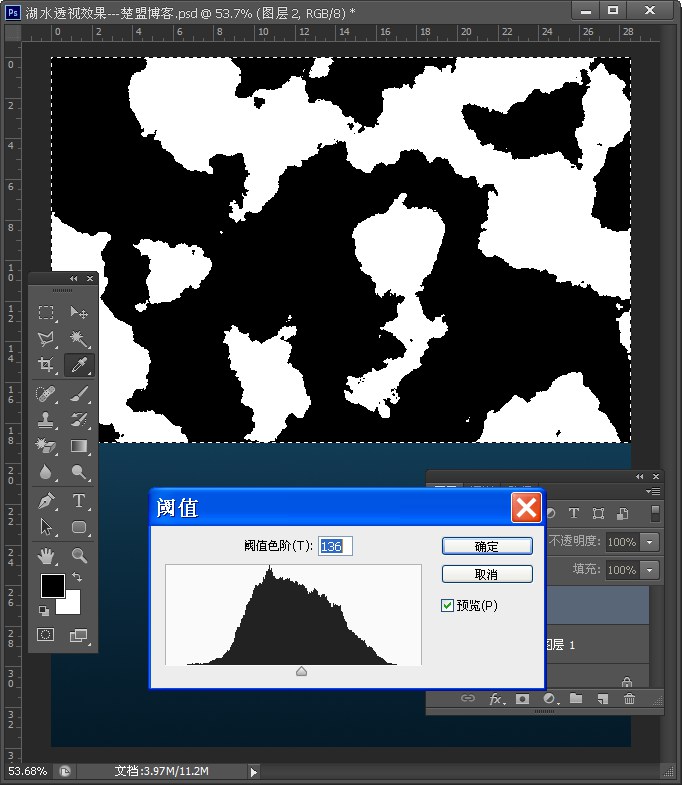Image resolution: width=682 pixels, height=785 pixels.
Task: Select the Clone Stamp tool
Action: [x=46, y=420]
